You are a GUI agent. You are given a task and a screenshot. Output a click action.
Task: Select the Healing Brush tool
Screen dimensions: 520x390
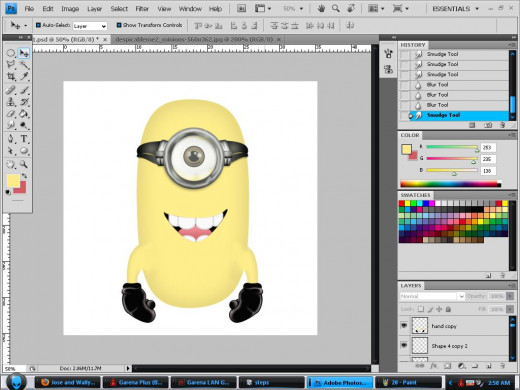pos(11,90)
